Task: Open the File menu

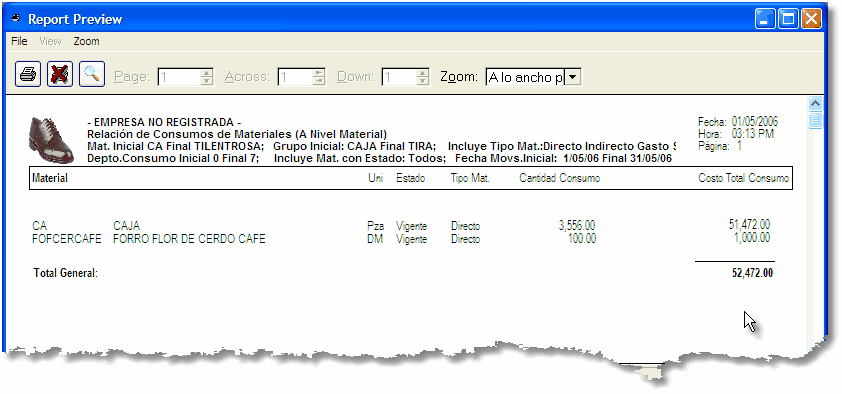Action: (x=19, y=41)
